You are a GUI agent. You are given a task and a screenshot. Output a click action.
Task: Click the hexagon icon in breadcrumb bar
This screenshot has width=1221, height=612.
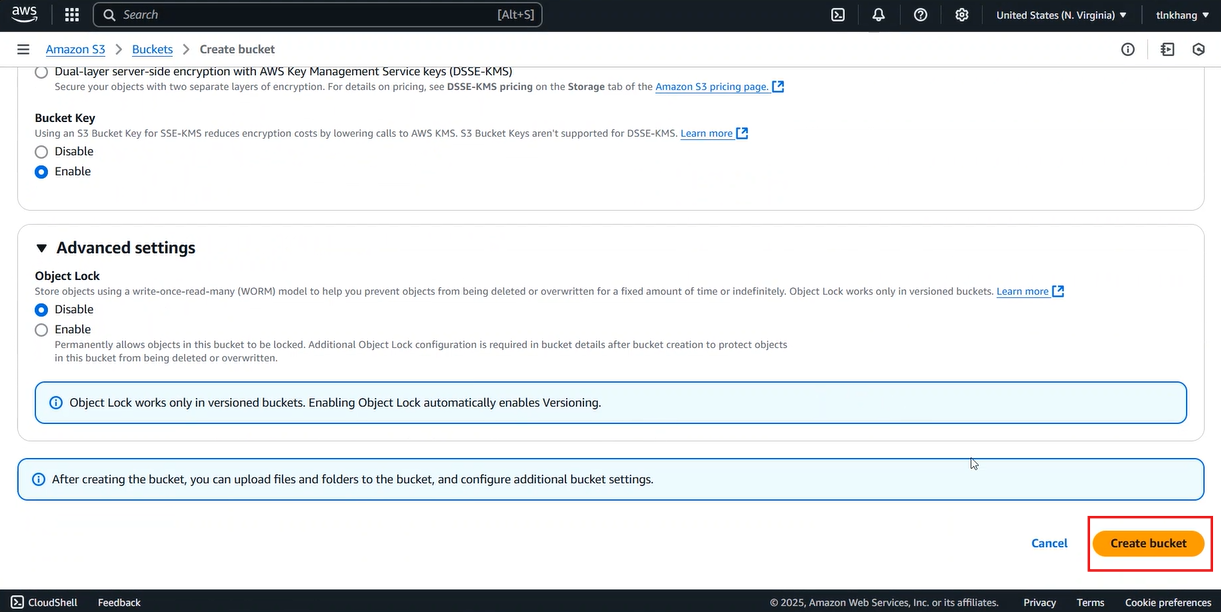(x=1198, y=49)
